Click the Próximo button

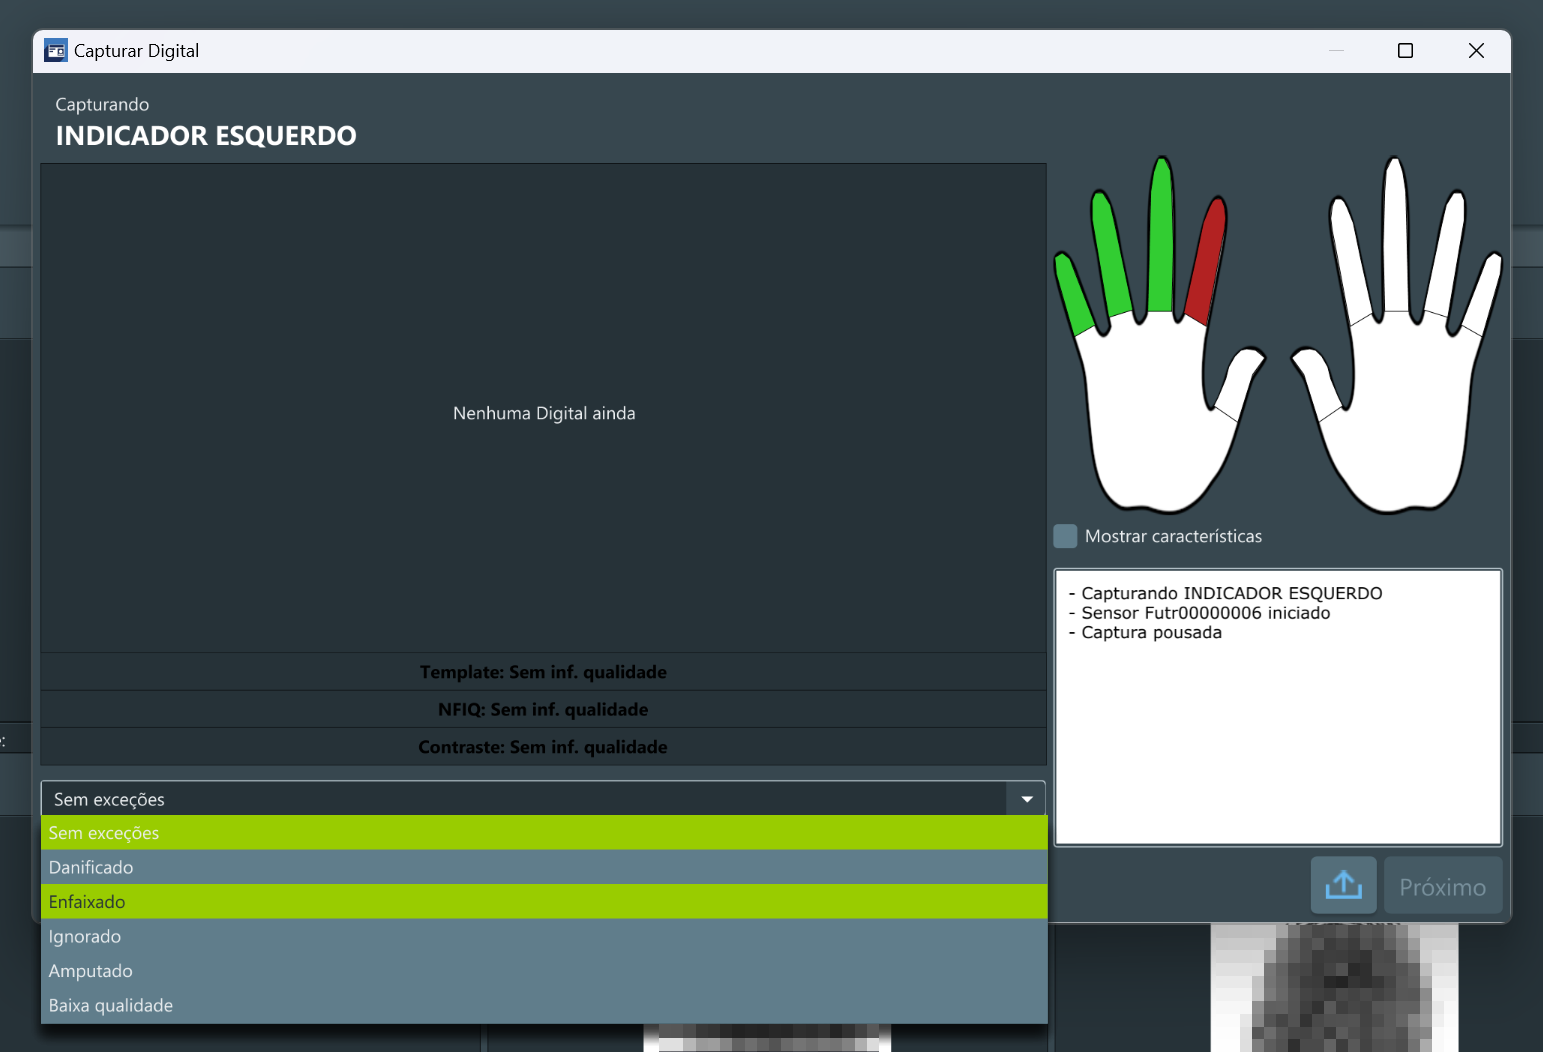coord(1443,885)
